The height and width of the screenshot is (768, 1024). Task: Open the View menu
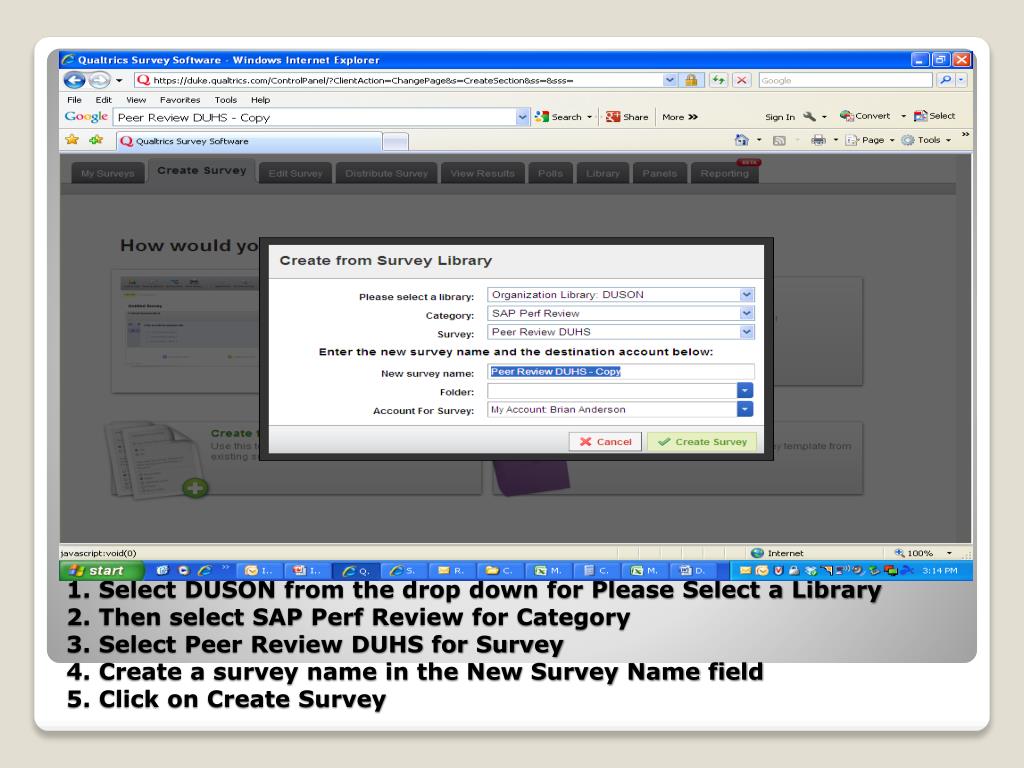136,100
